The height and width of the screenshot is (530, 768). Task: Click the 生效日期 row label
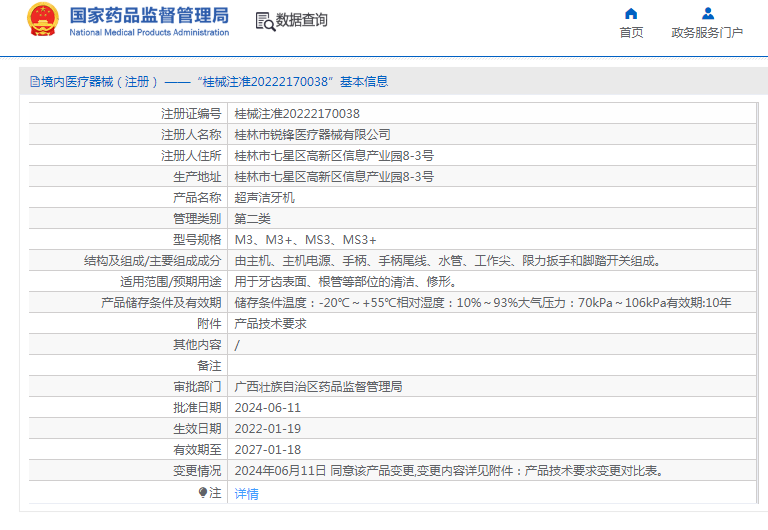(197, 429)
